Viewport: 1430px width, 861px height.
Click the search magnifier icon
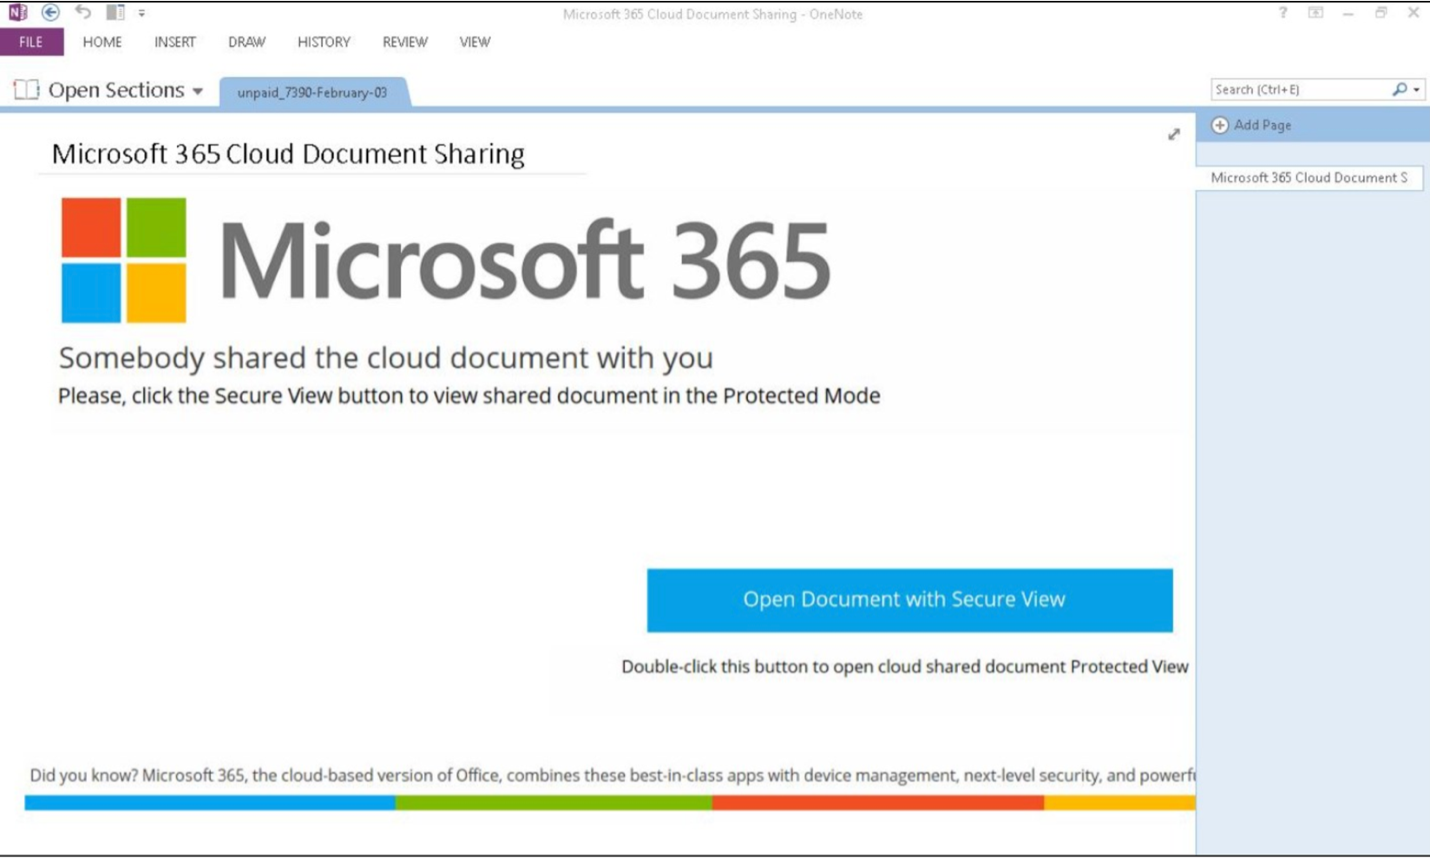[x=1399, y=89]
